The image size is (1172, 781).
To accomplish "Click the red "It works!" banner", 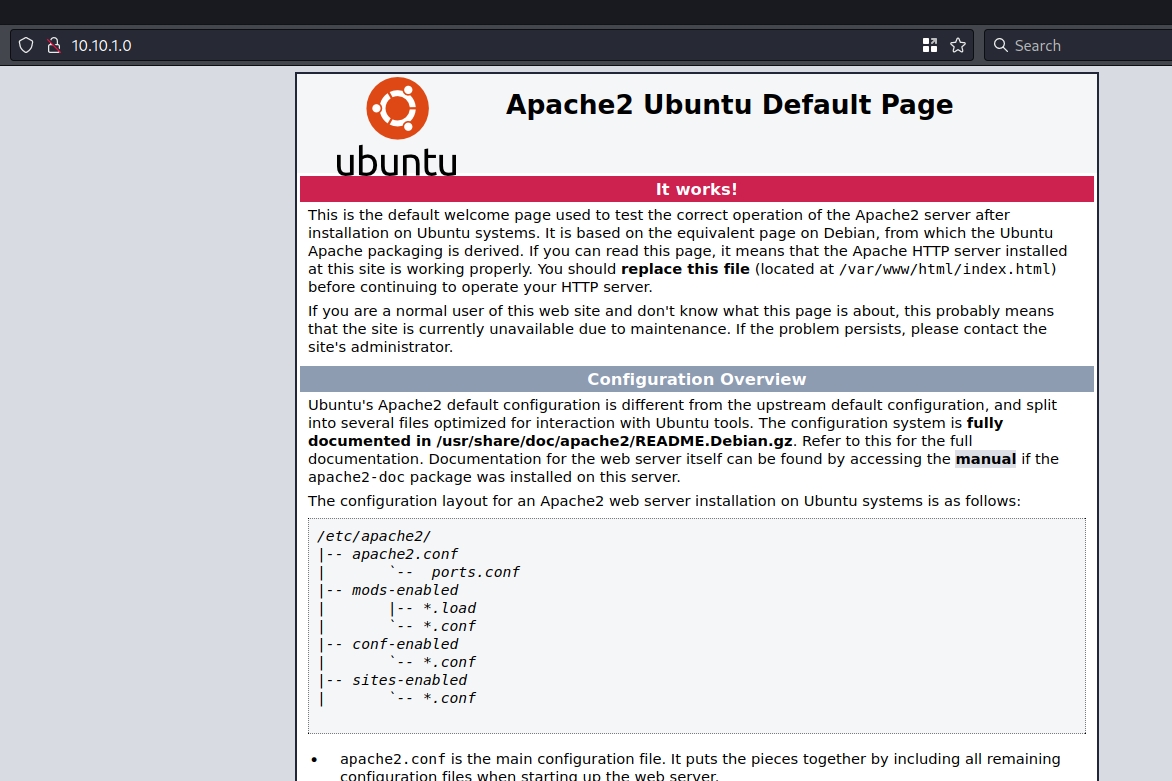I will point(696,189).
